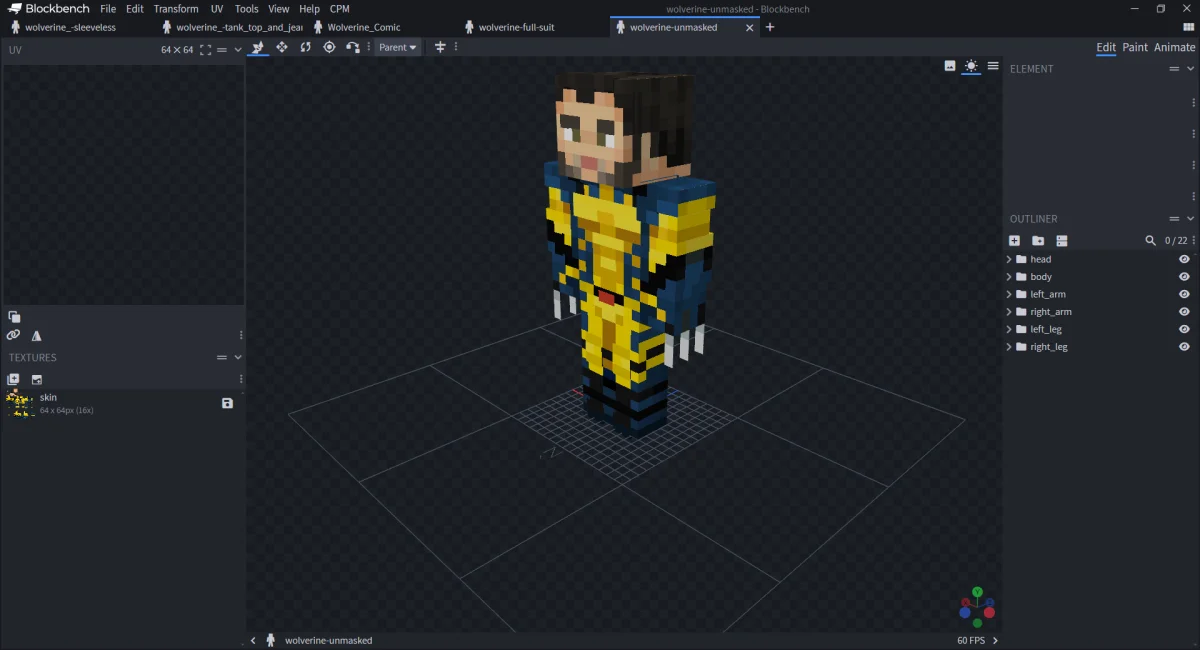Add a new tab with plus button
This screenshot has height=650, width=1200.
pyautogui.click(x=770, y=27)
